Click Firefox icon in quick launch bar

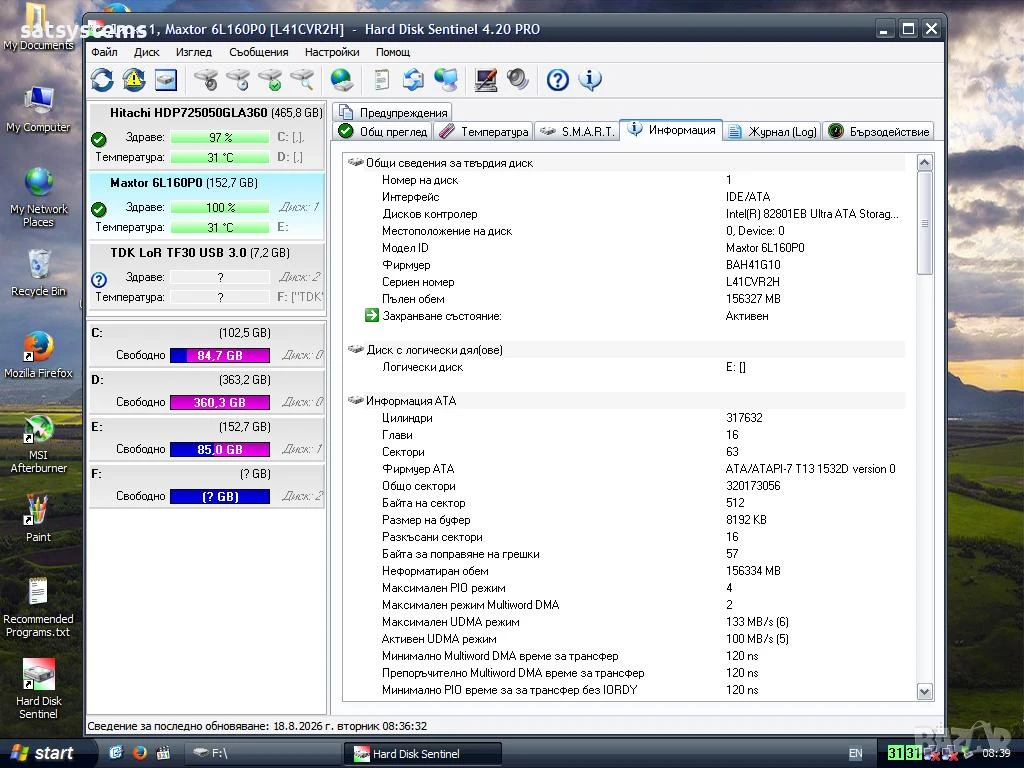[139, 753]
